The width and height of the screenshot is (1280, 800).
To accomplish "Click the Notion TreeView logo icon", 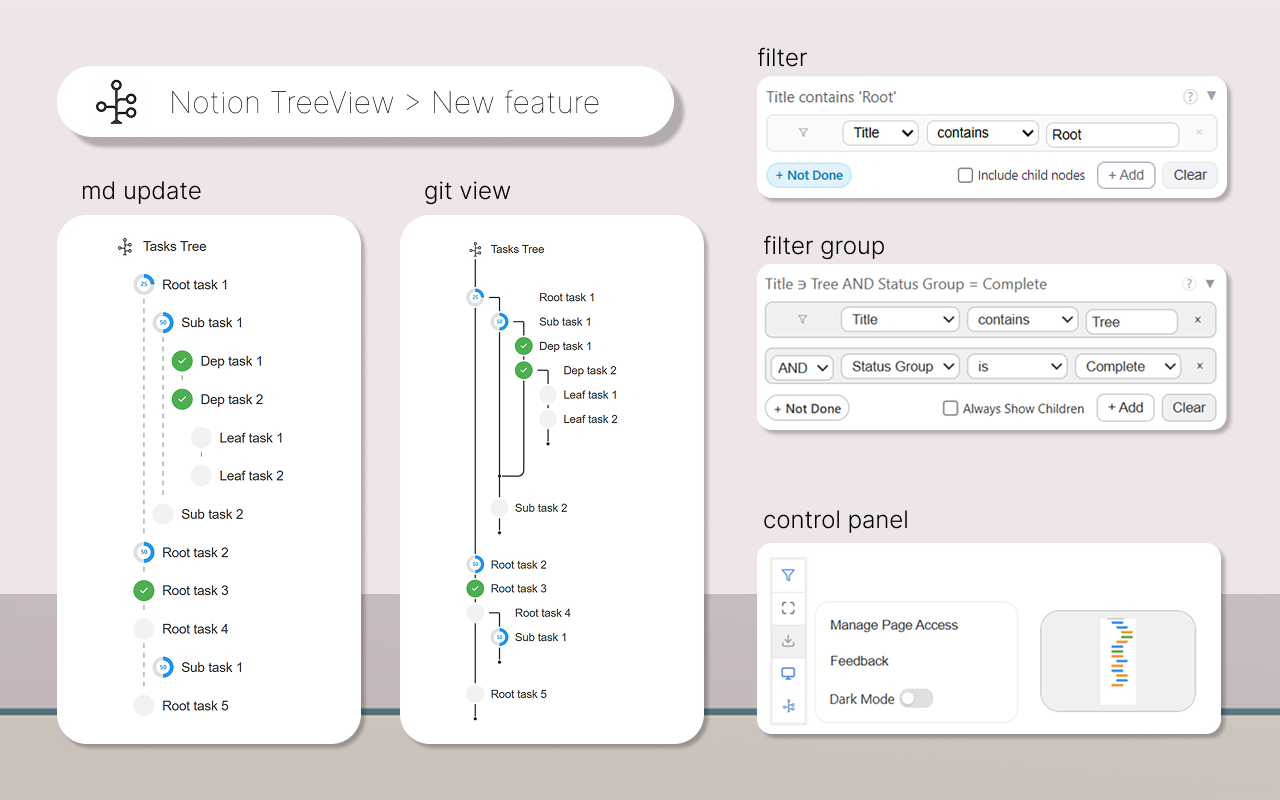I will (117, 102).
